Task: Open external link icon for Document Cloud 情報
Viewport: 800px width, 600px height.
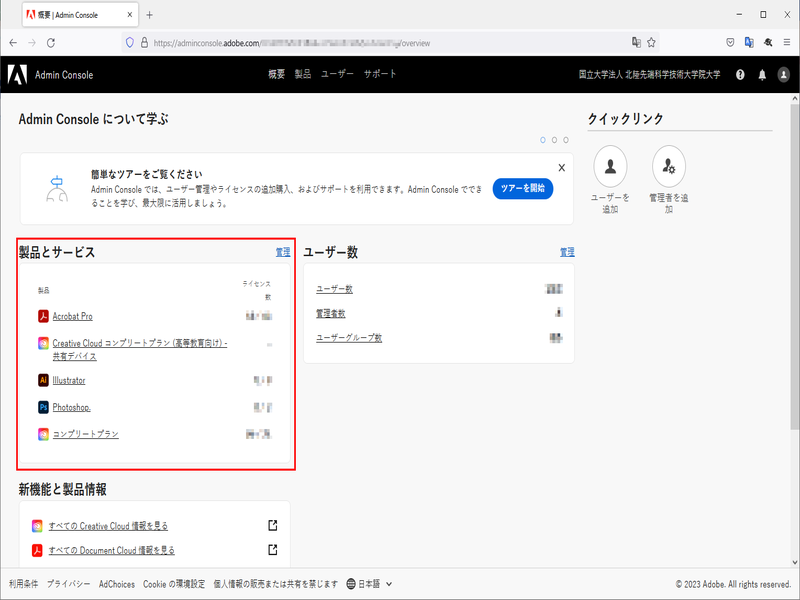Action: 273,549
